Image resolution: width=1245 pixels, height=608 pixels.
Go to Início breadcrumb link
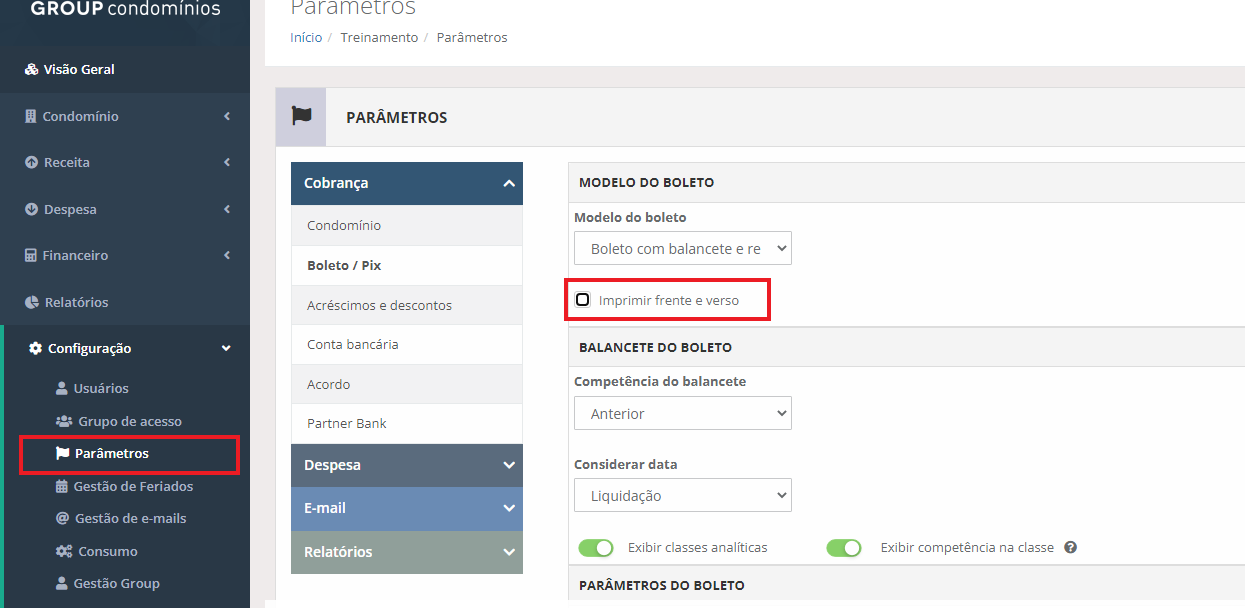pos(306,37)
